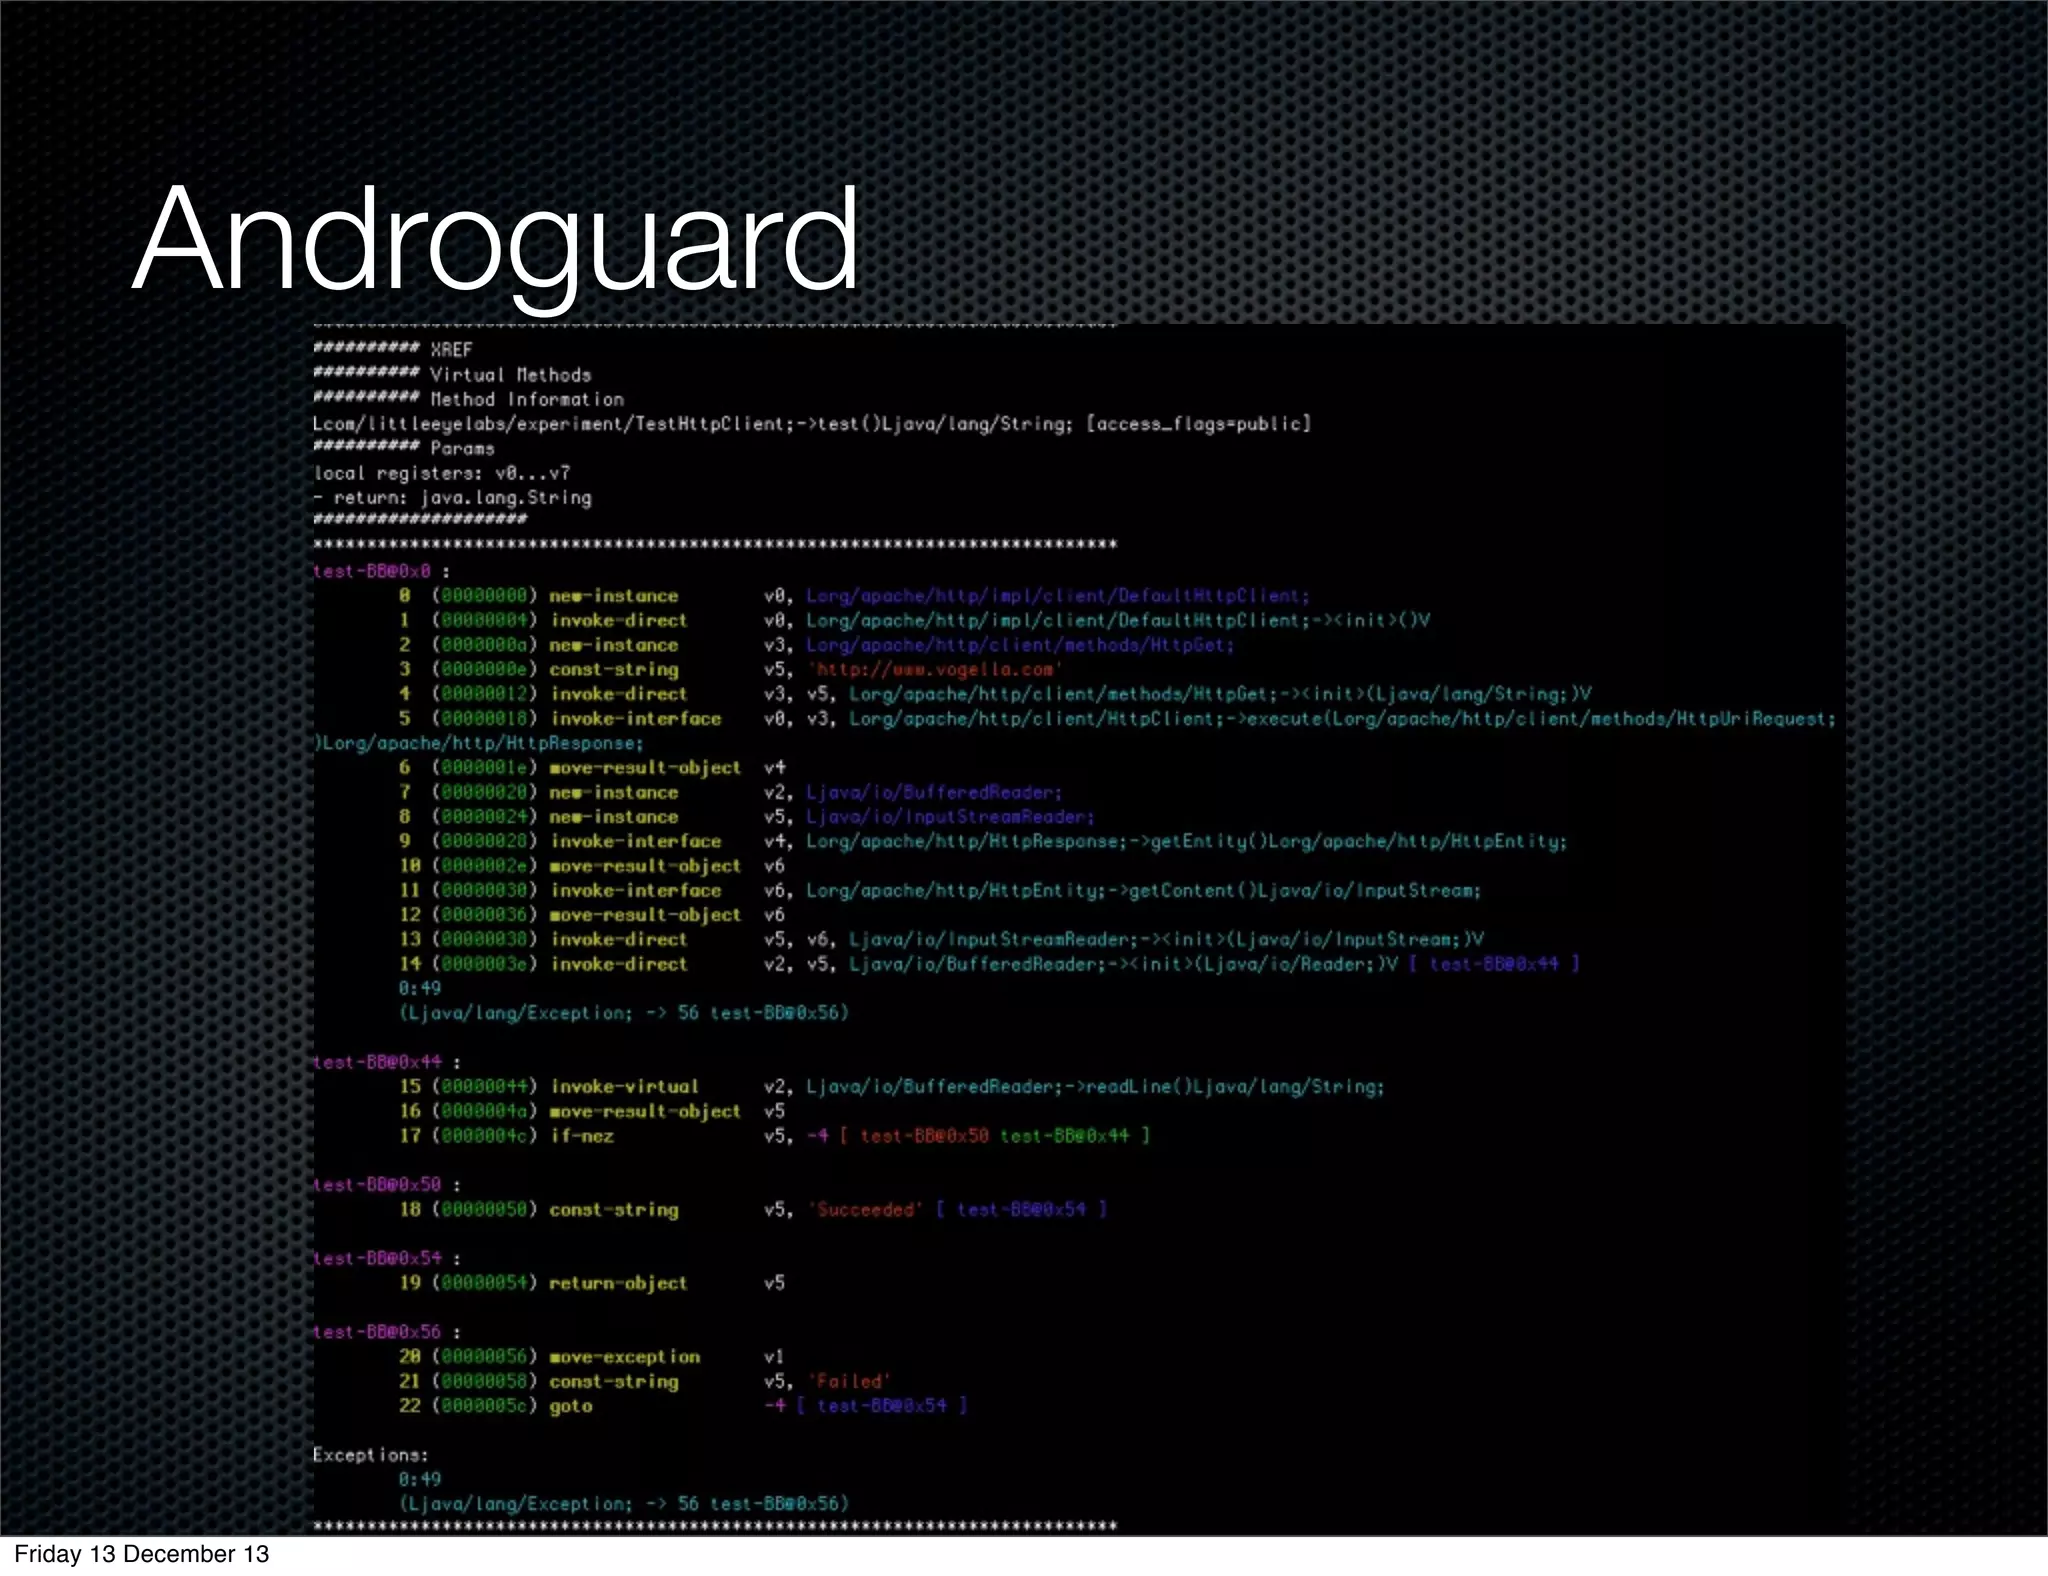Viewport: 2048px width, 1576px height.
Task: Click the 'move-exception' opcode on instruction 20
Action: pos(624,1356)
